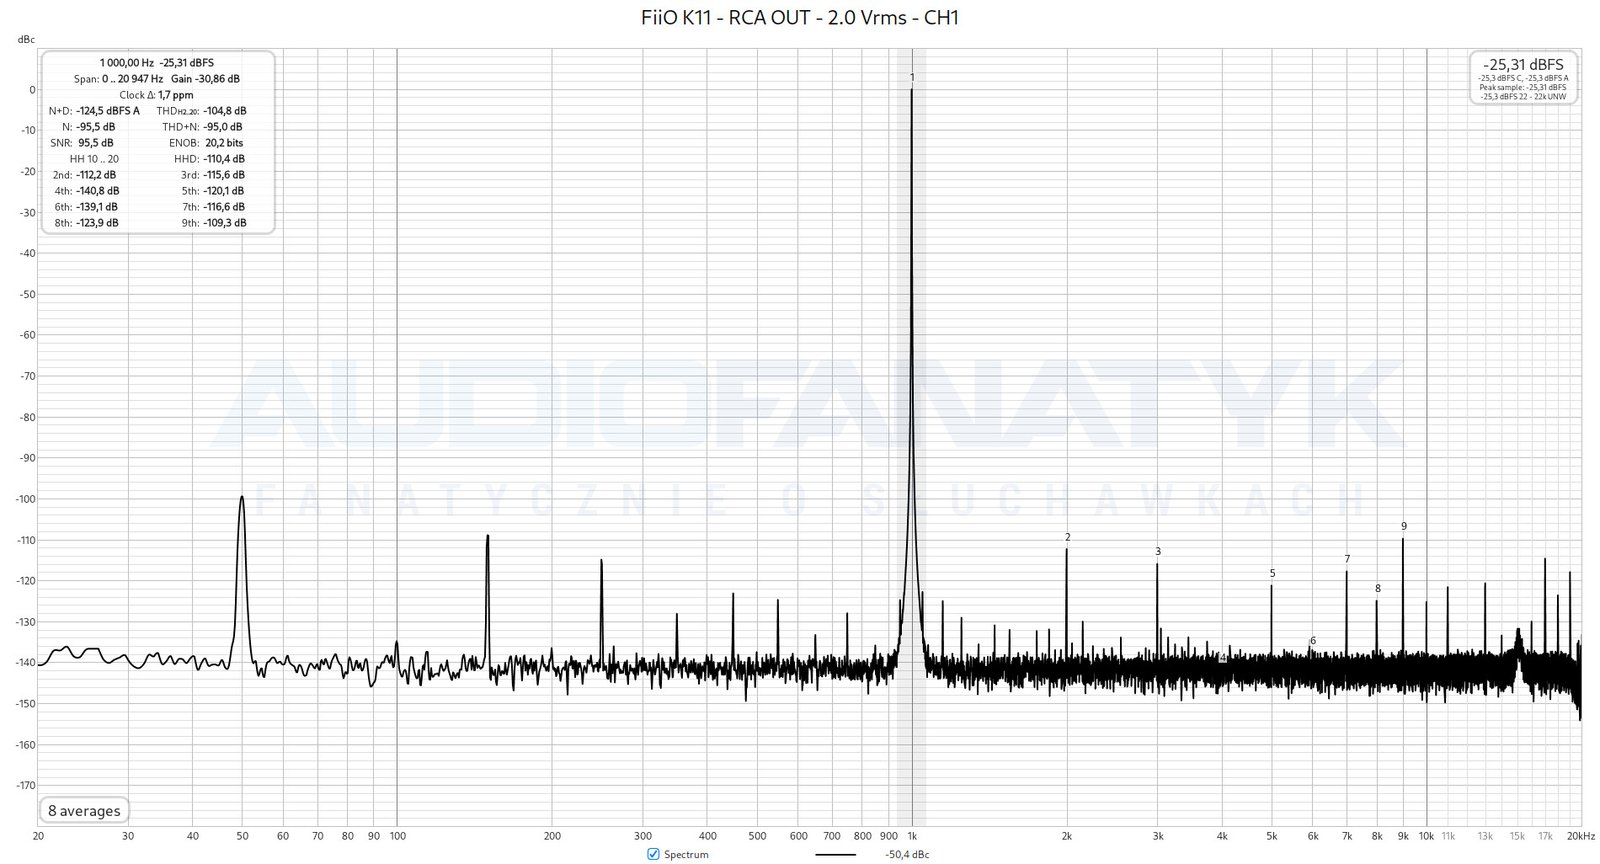Click the '20kHz' frequency axis end label
The image size is (1600, 864).
pos(1580,836)
